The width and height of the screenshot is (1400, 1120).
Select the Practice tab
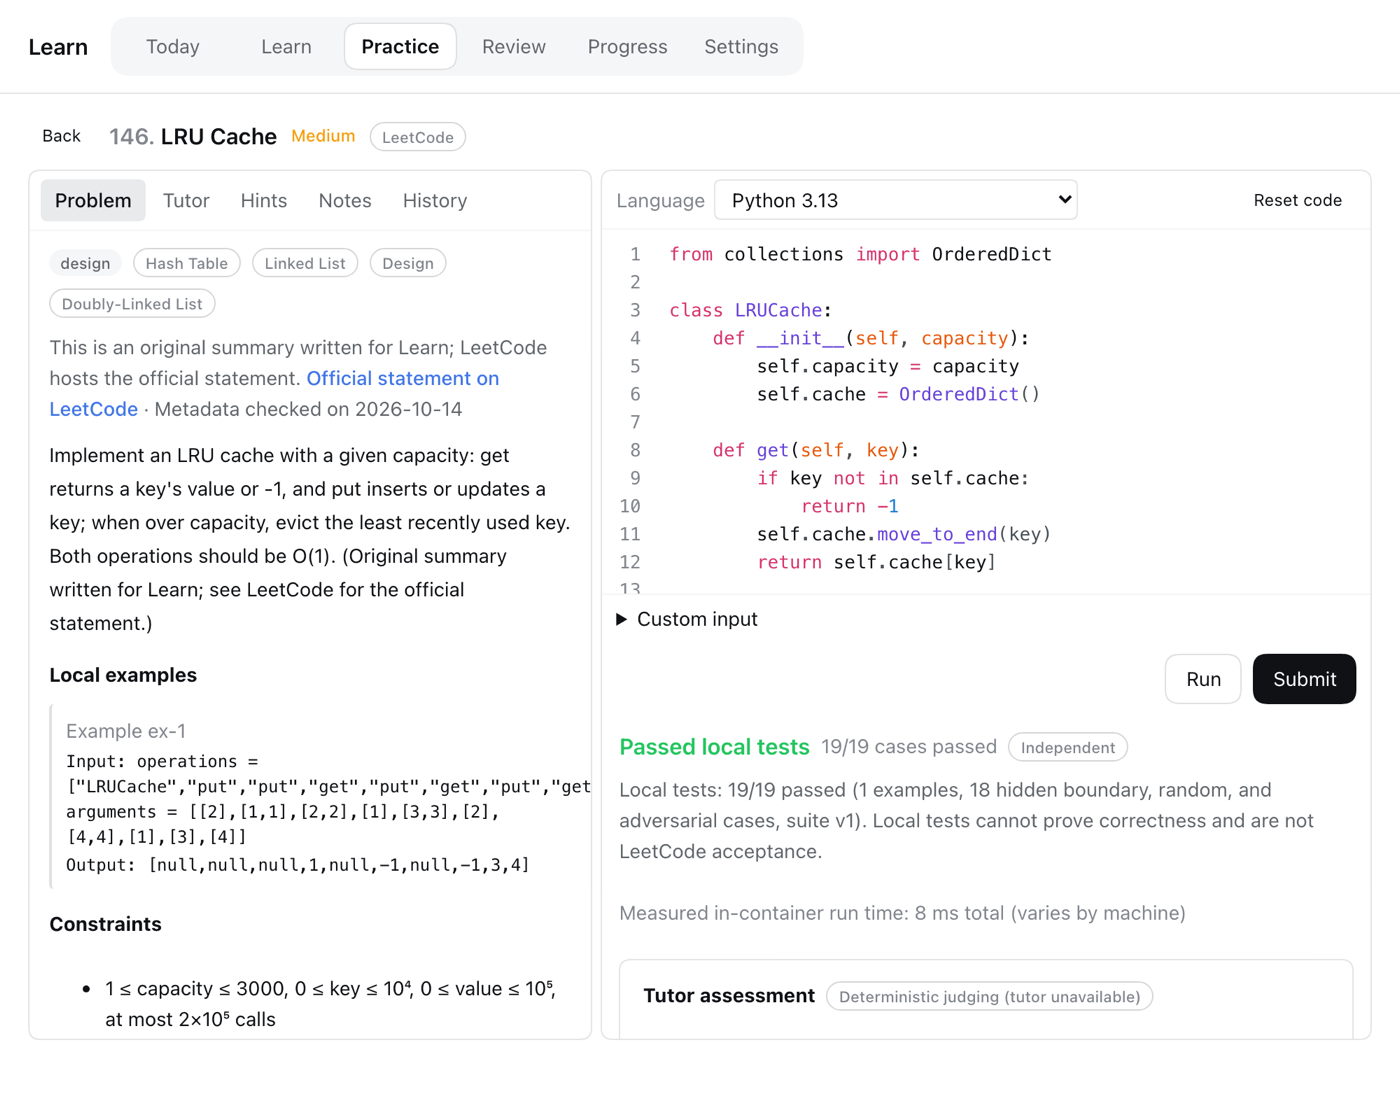[400, 47]
